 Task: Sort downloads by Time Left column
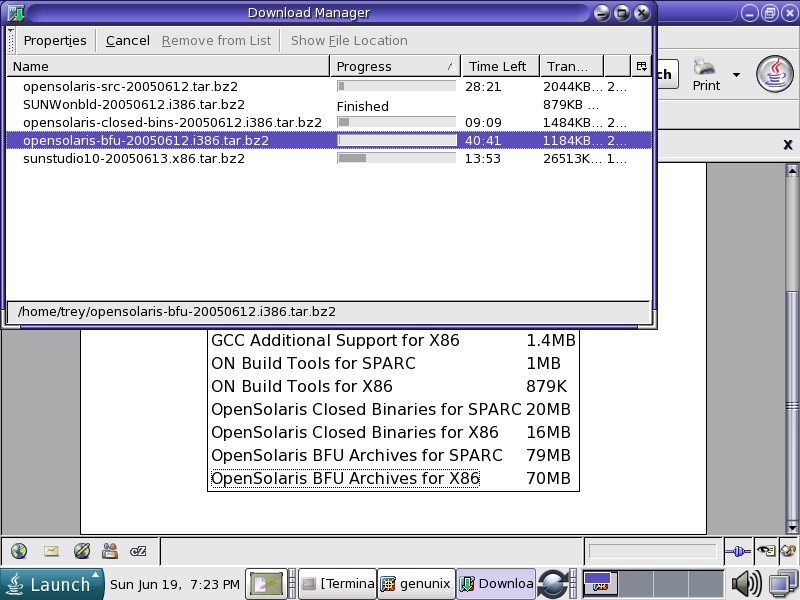(x=501, y=66)
